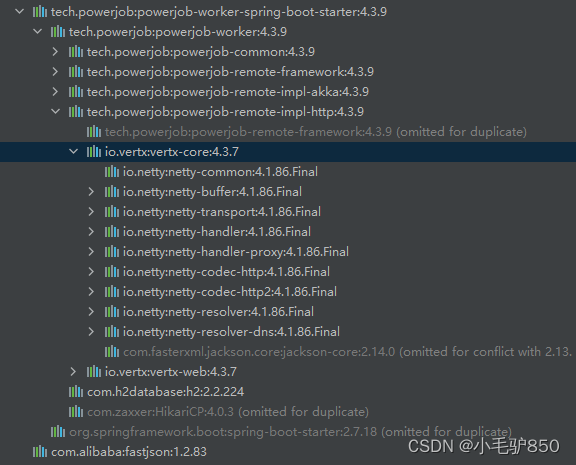Click library icon of powerjob-worker-spring-boot-starter

point(40,12)
